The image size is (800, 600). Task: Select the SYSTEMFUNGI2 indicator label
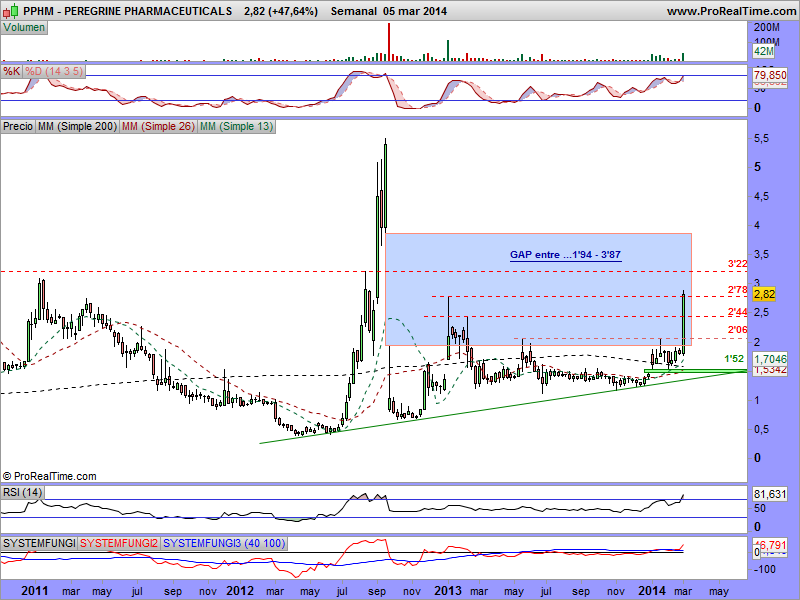point(119,543)
